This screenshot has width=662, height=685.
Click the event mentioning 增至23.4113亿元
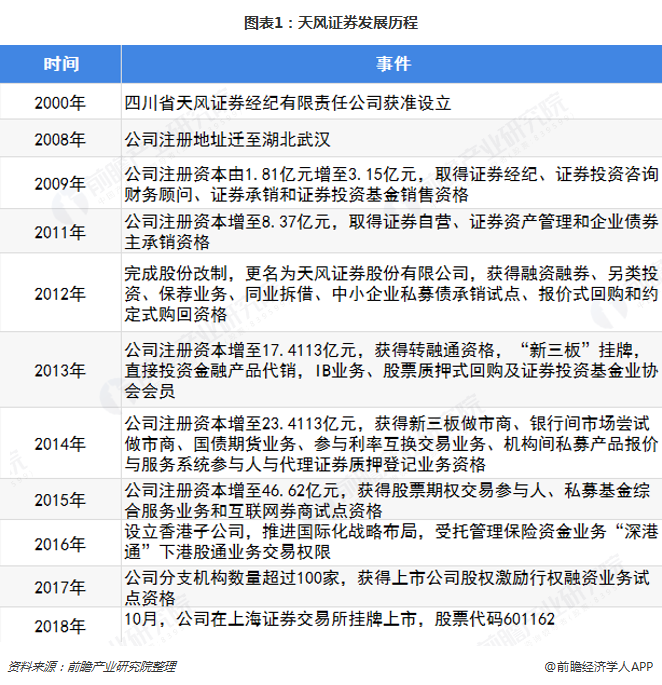392,444
